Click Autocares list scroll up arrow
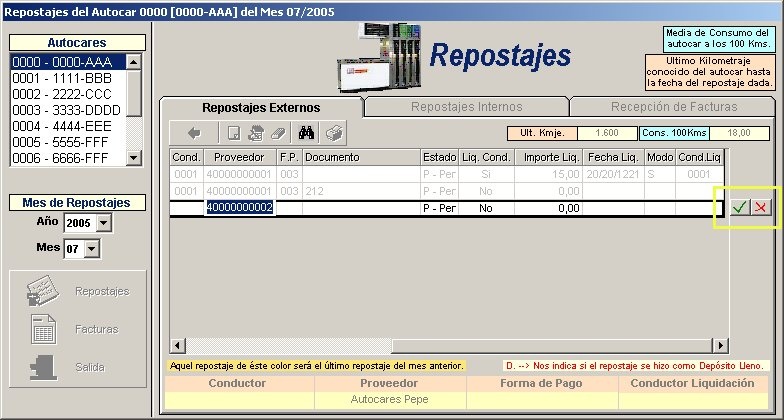Viewport: 784px width, 420px height. pos(134,62)
